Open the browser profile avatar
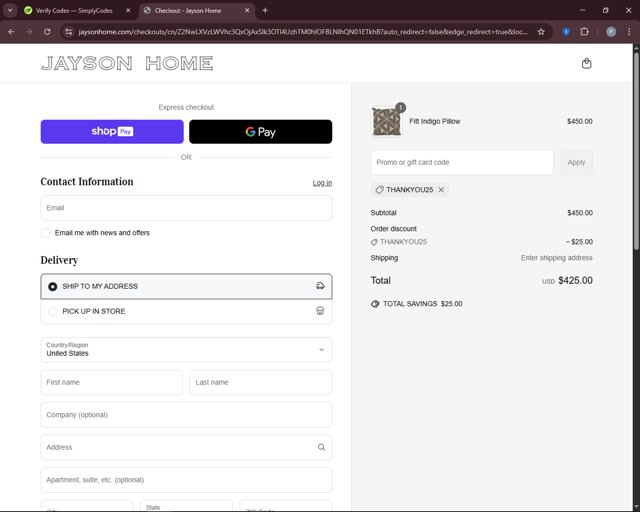This screenshot has height=512, width=640. [x=611, y=32]
